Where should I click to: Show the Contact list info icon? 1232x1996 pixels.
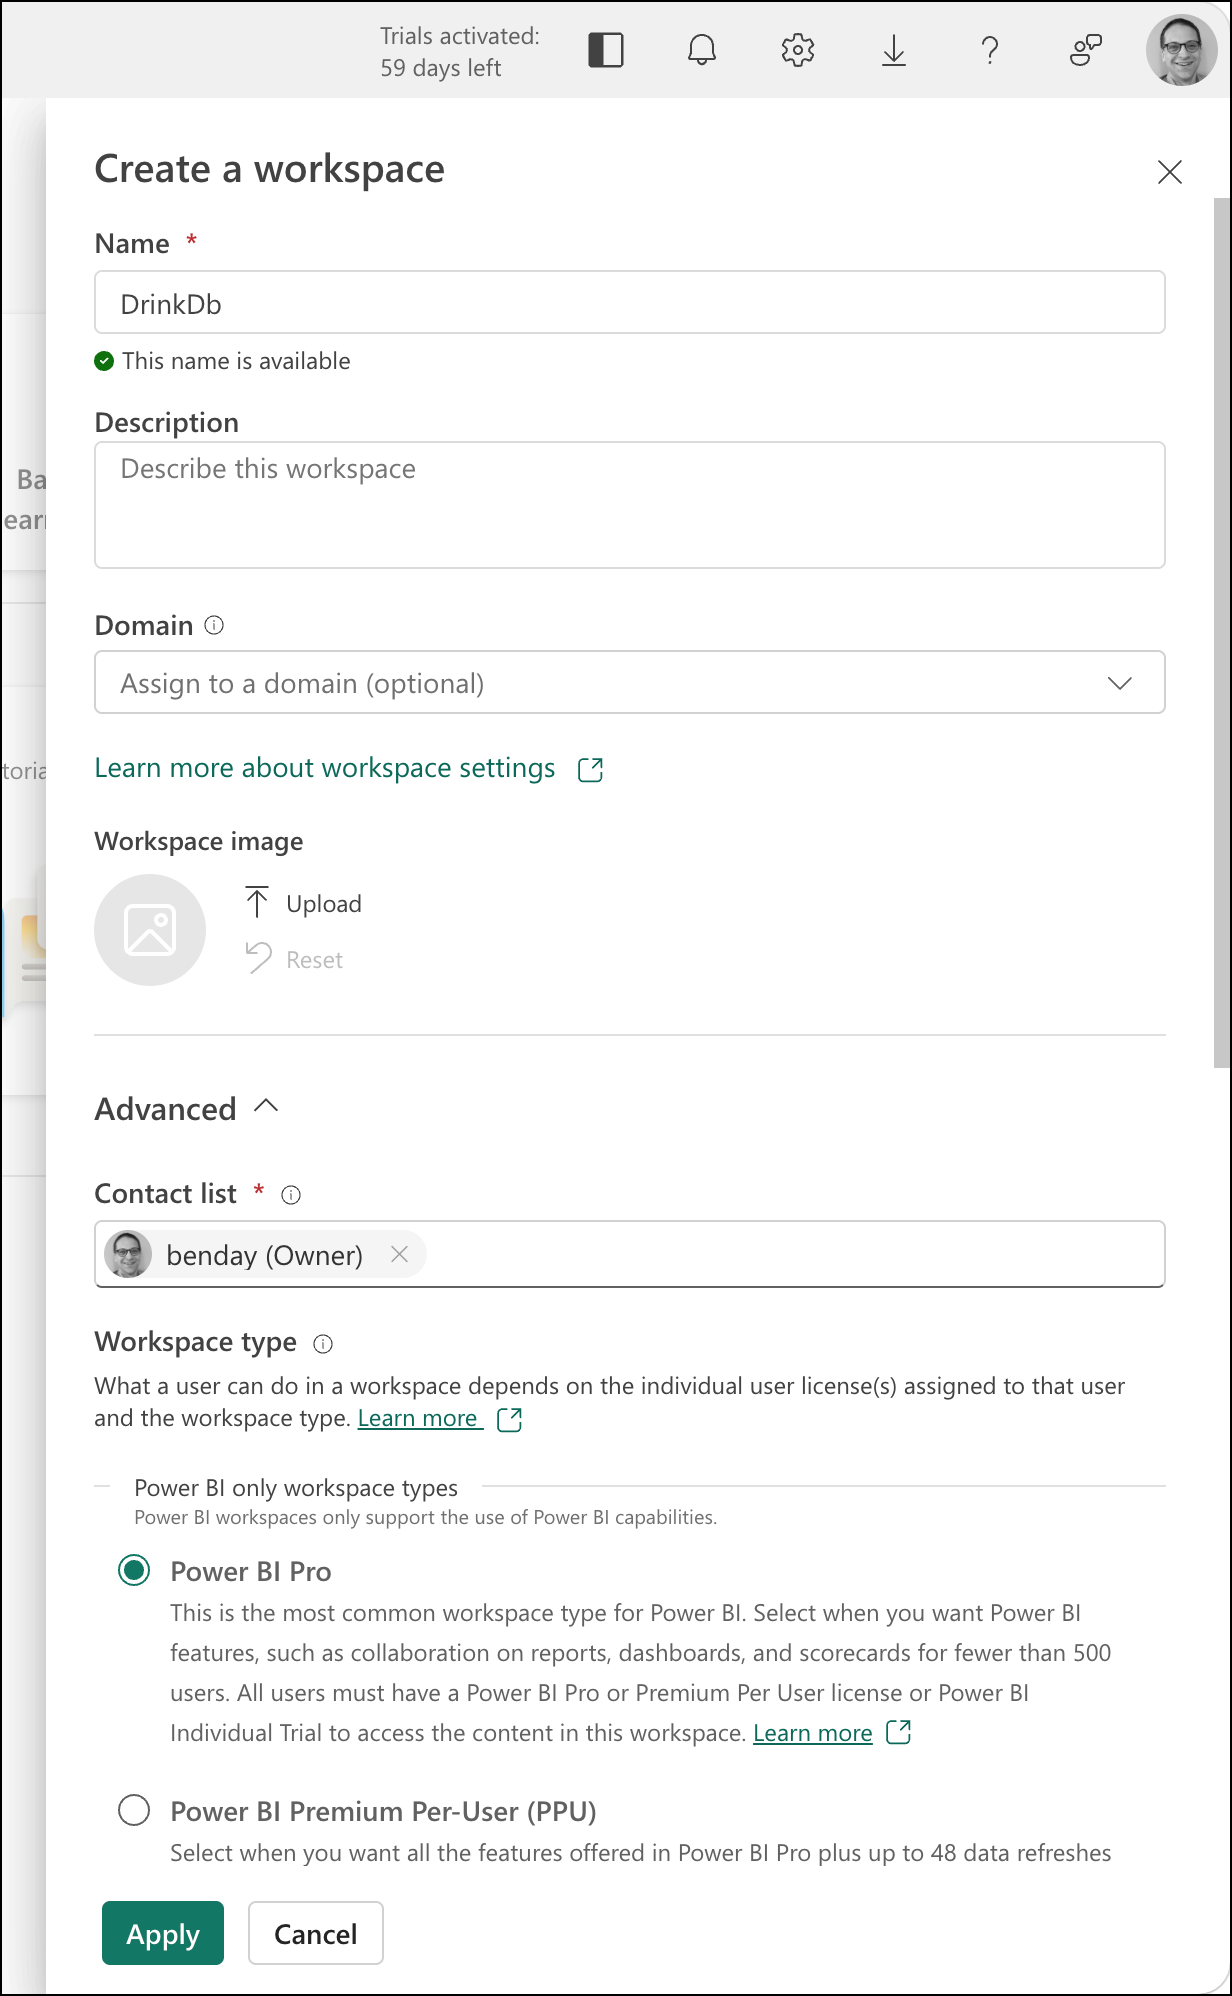[x=291, y=1195]
